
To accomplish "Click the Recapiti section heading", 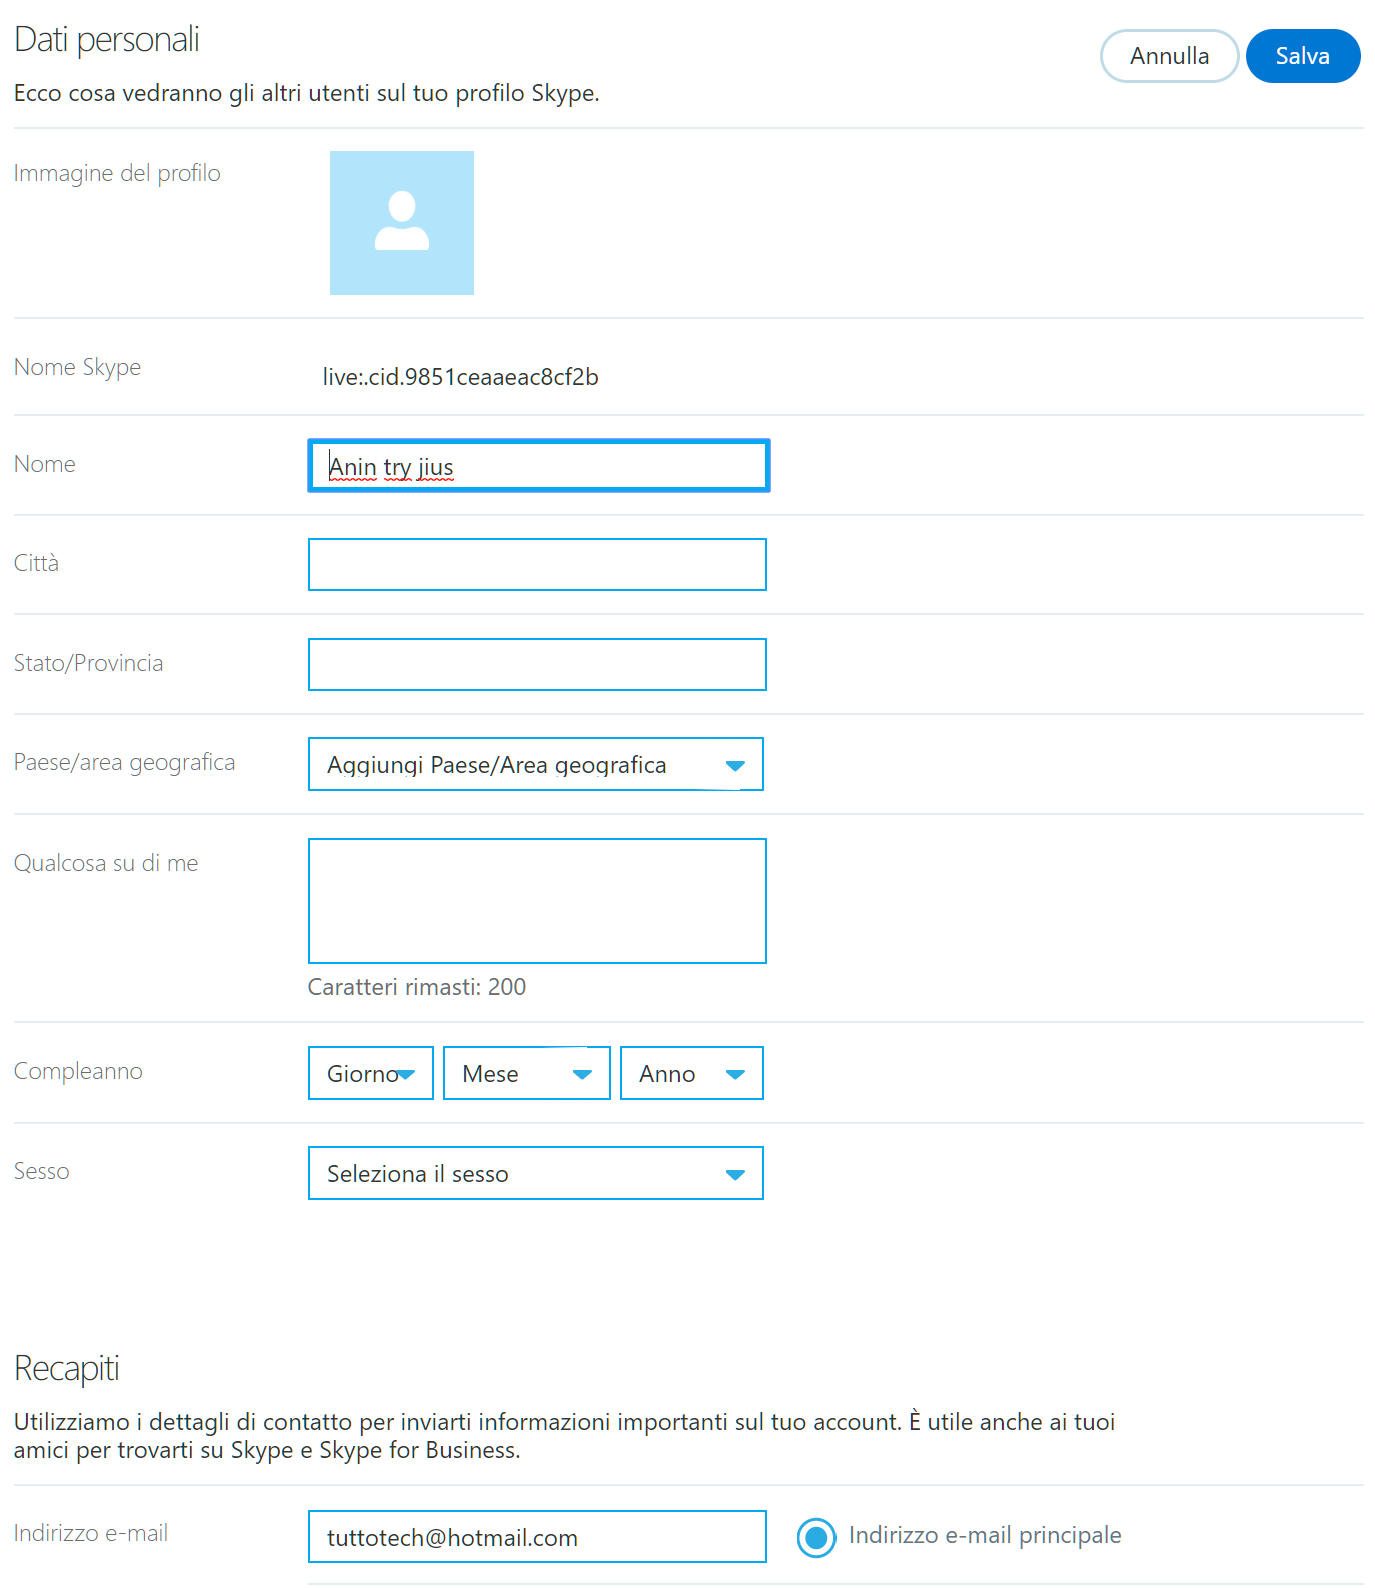I will pos(67,1368).
